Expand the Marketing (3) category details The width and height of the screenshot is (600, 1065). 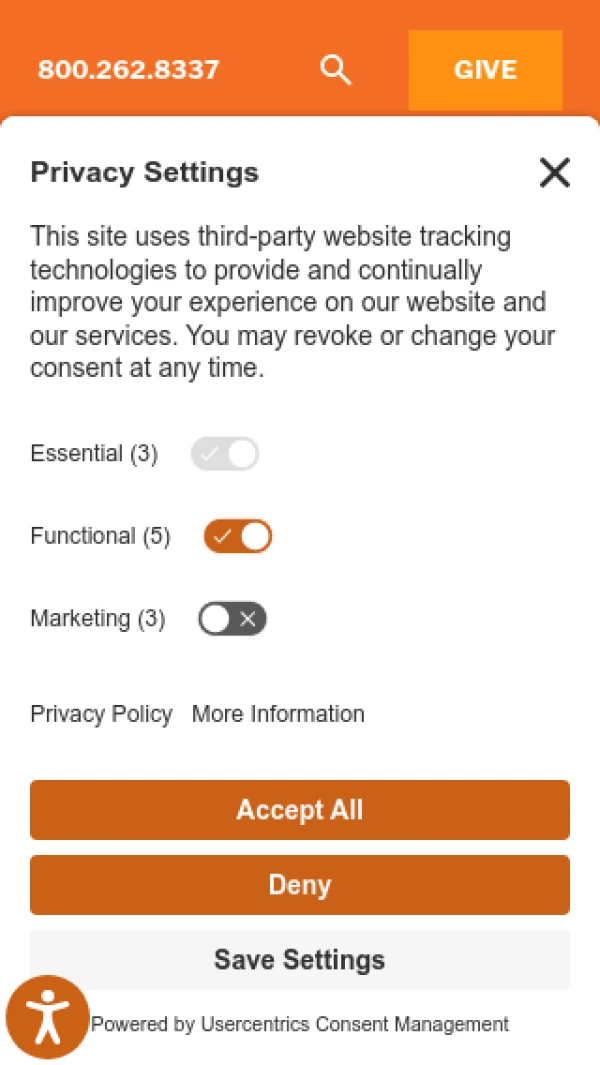pos(97,619)
